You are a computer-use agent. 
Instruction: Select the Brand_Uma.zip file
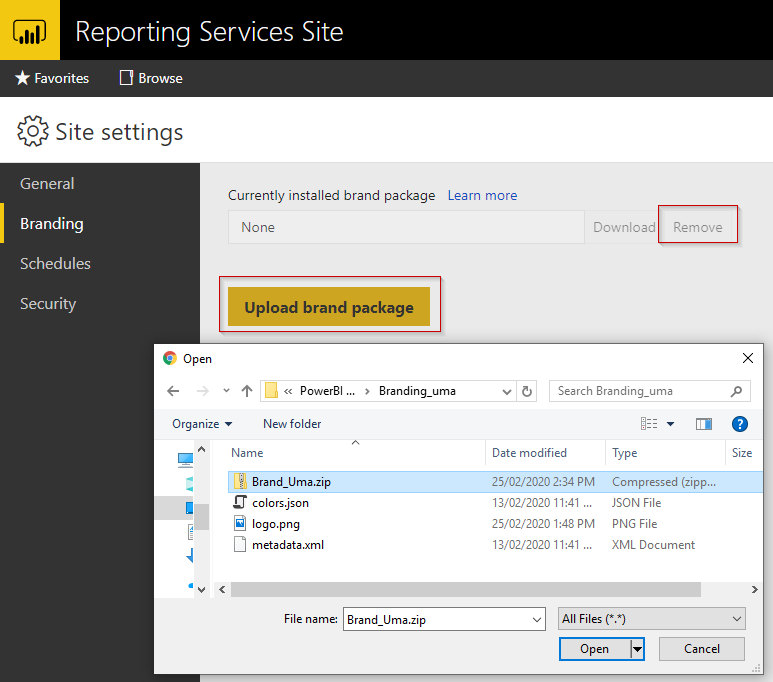495,482
